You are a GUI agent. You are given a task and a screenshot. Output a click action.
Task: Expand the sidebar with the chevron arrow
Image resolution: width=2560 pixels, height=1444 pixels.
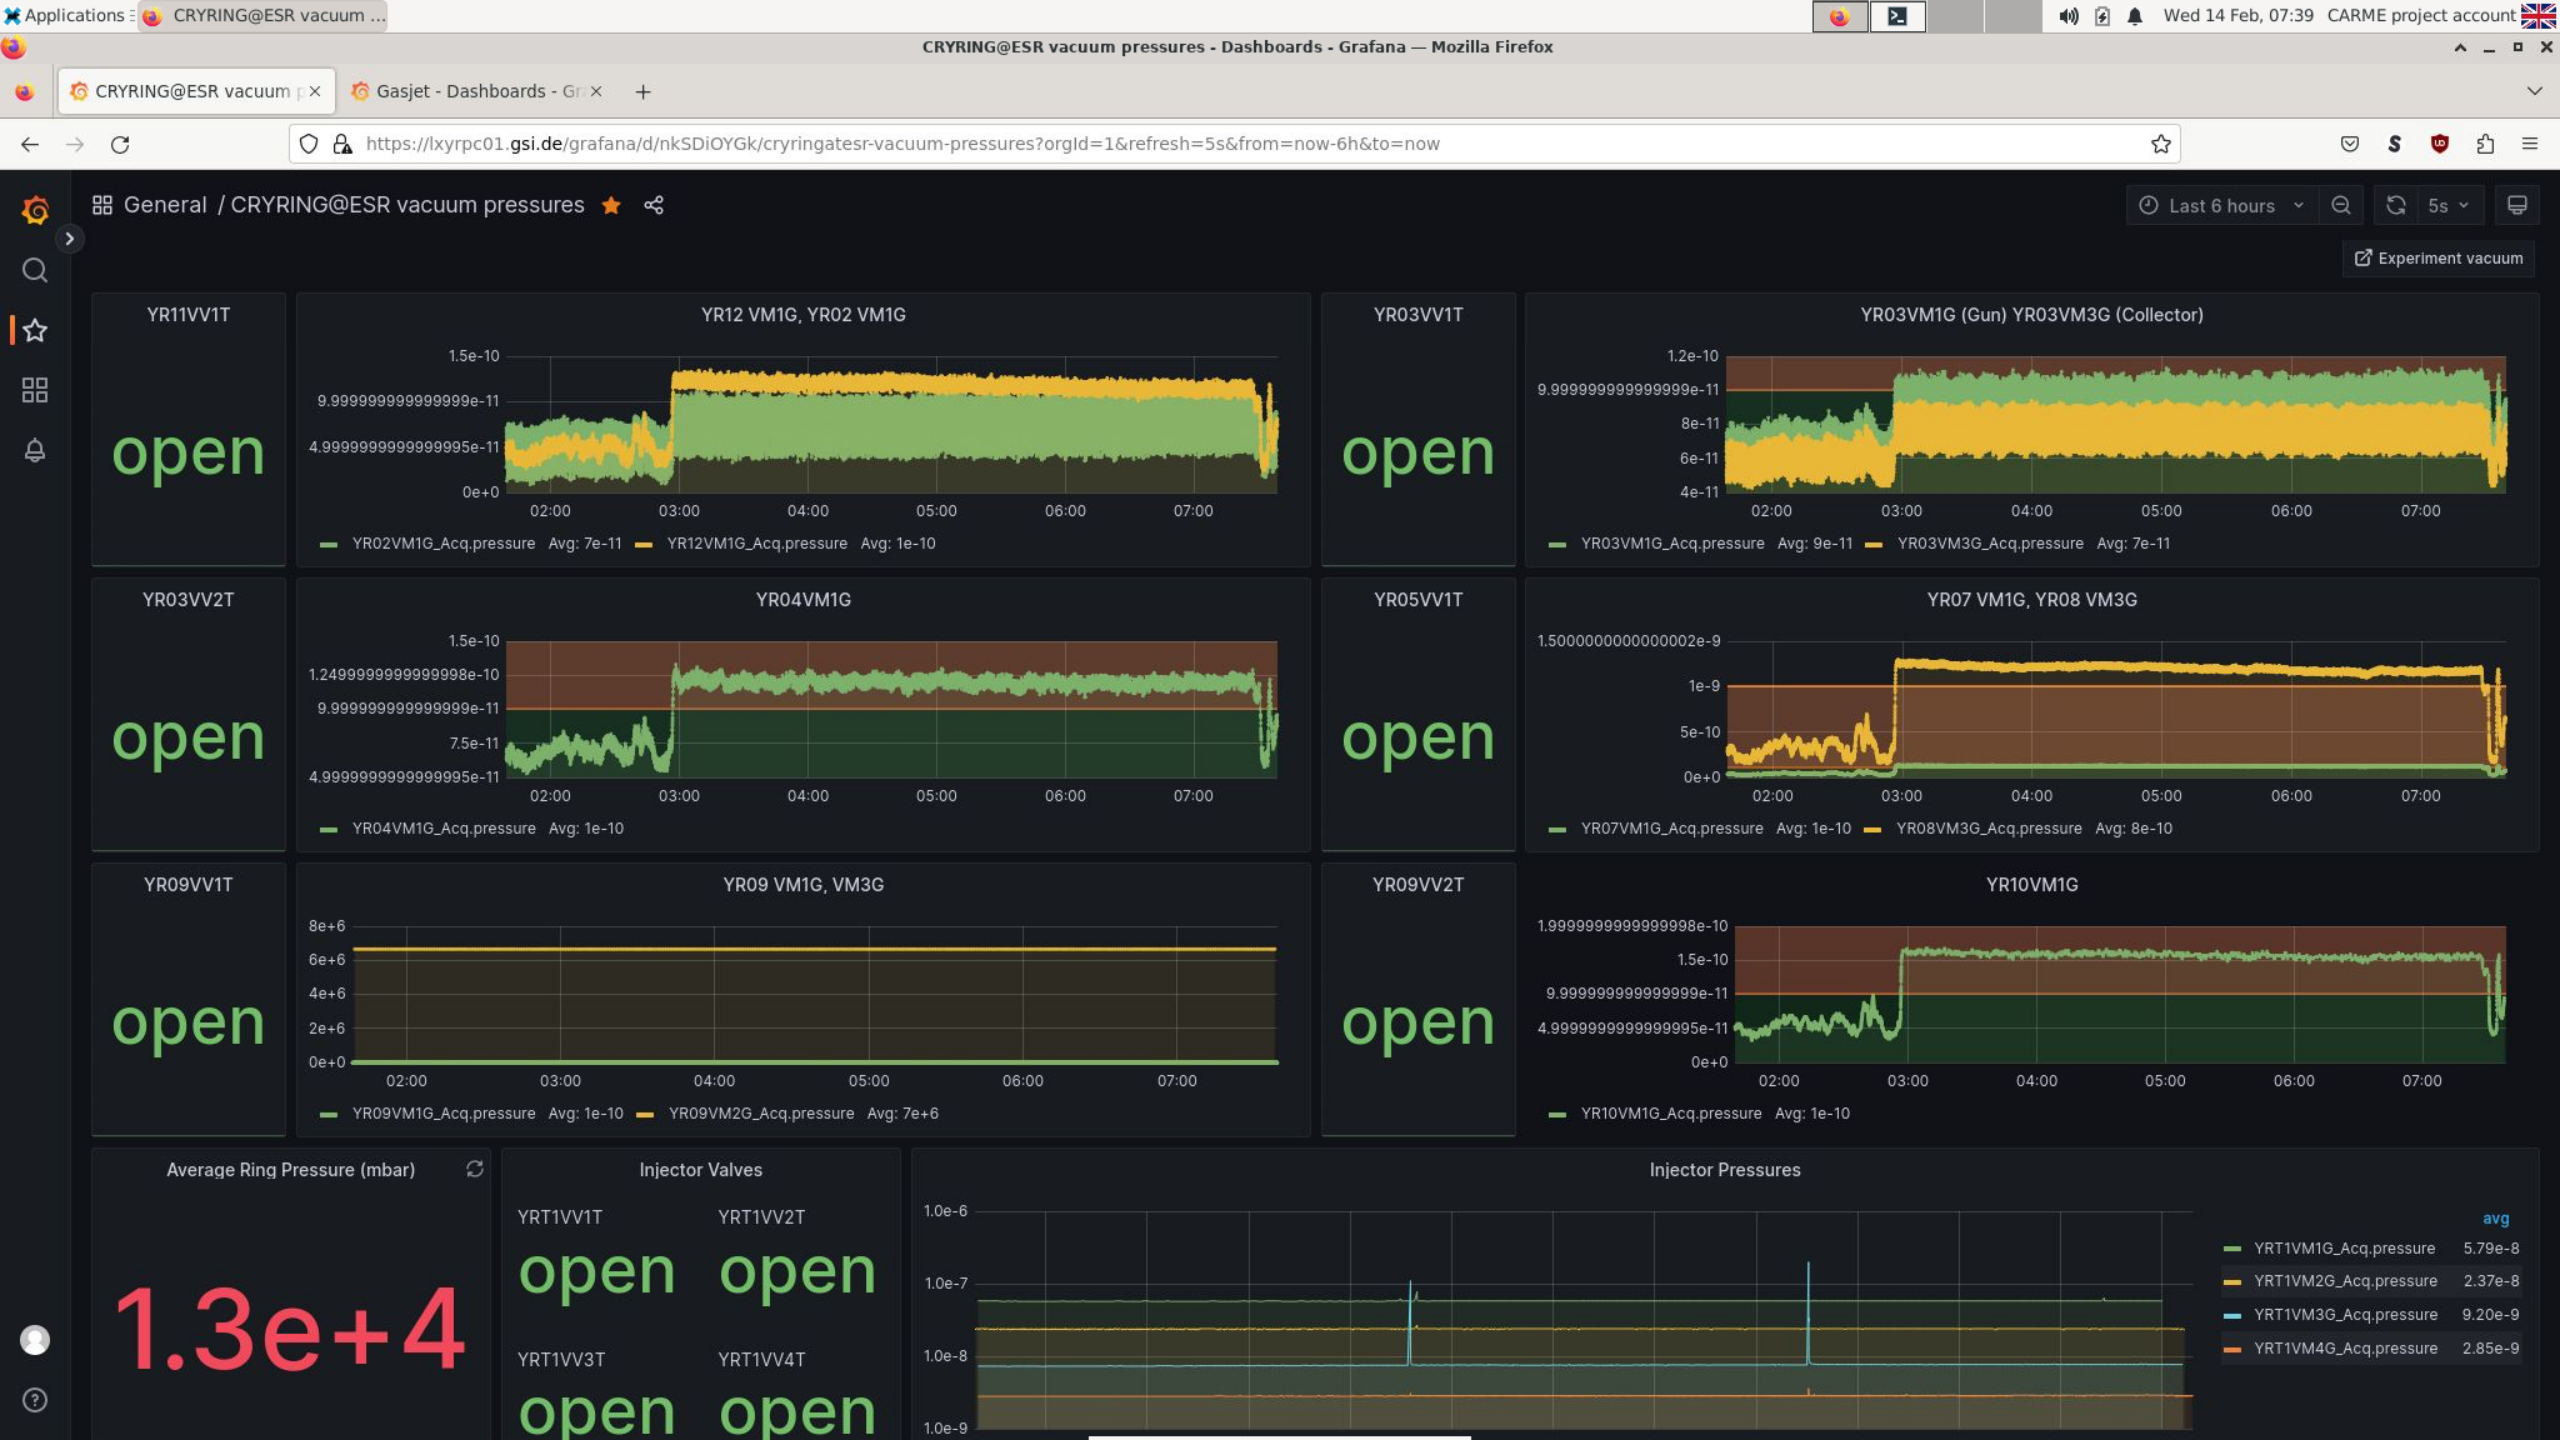click(69, 239)
